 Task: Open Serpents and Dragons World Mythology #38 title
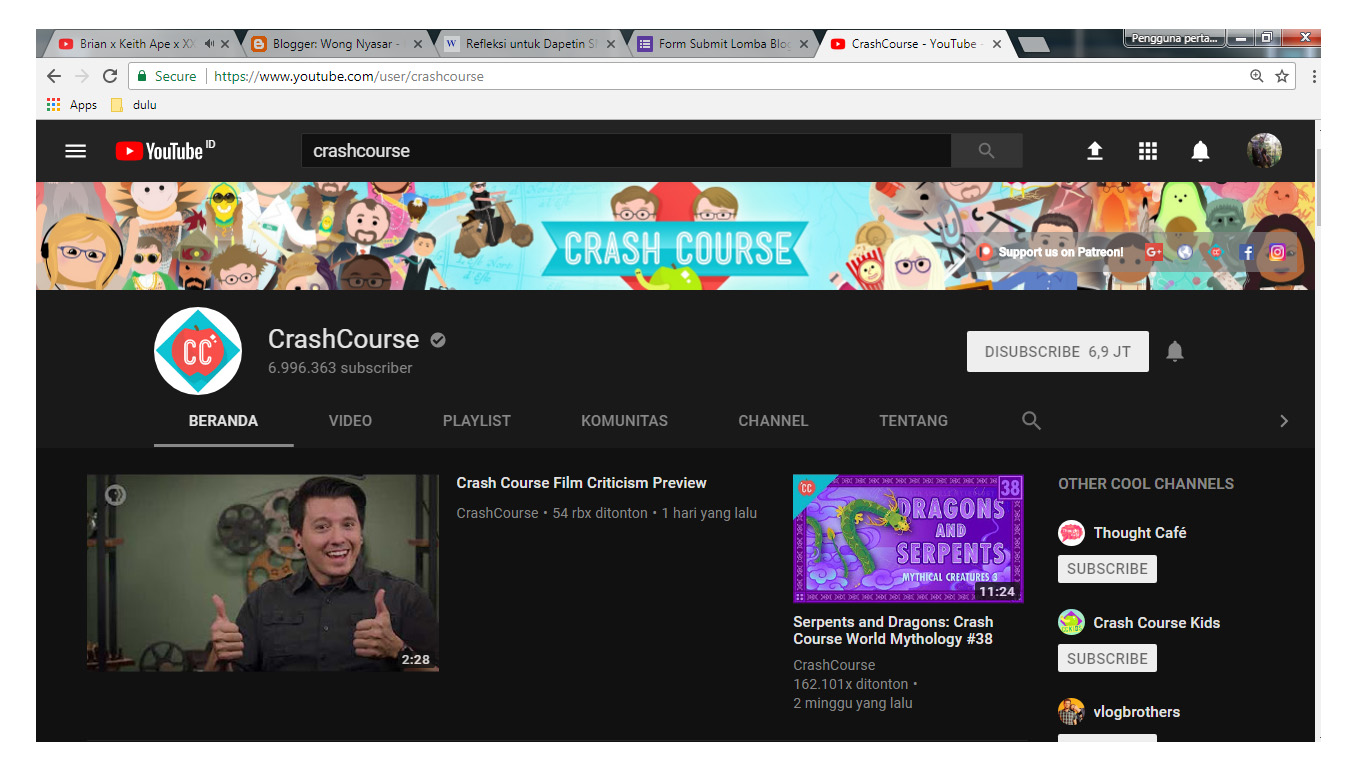893,630
